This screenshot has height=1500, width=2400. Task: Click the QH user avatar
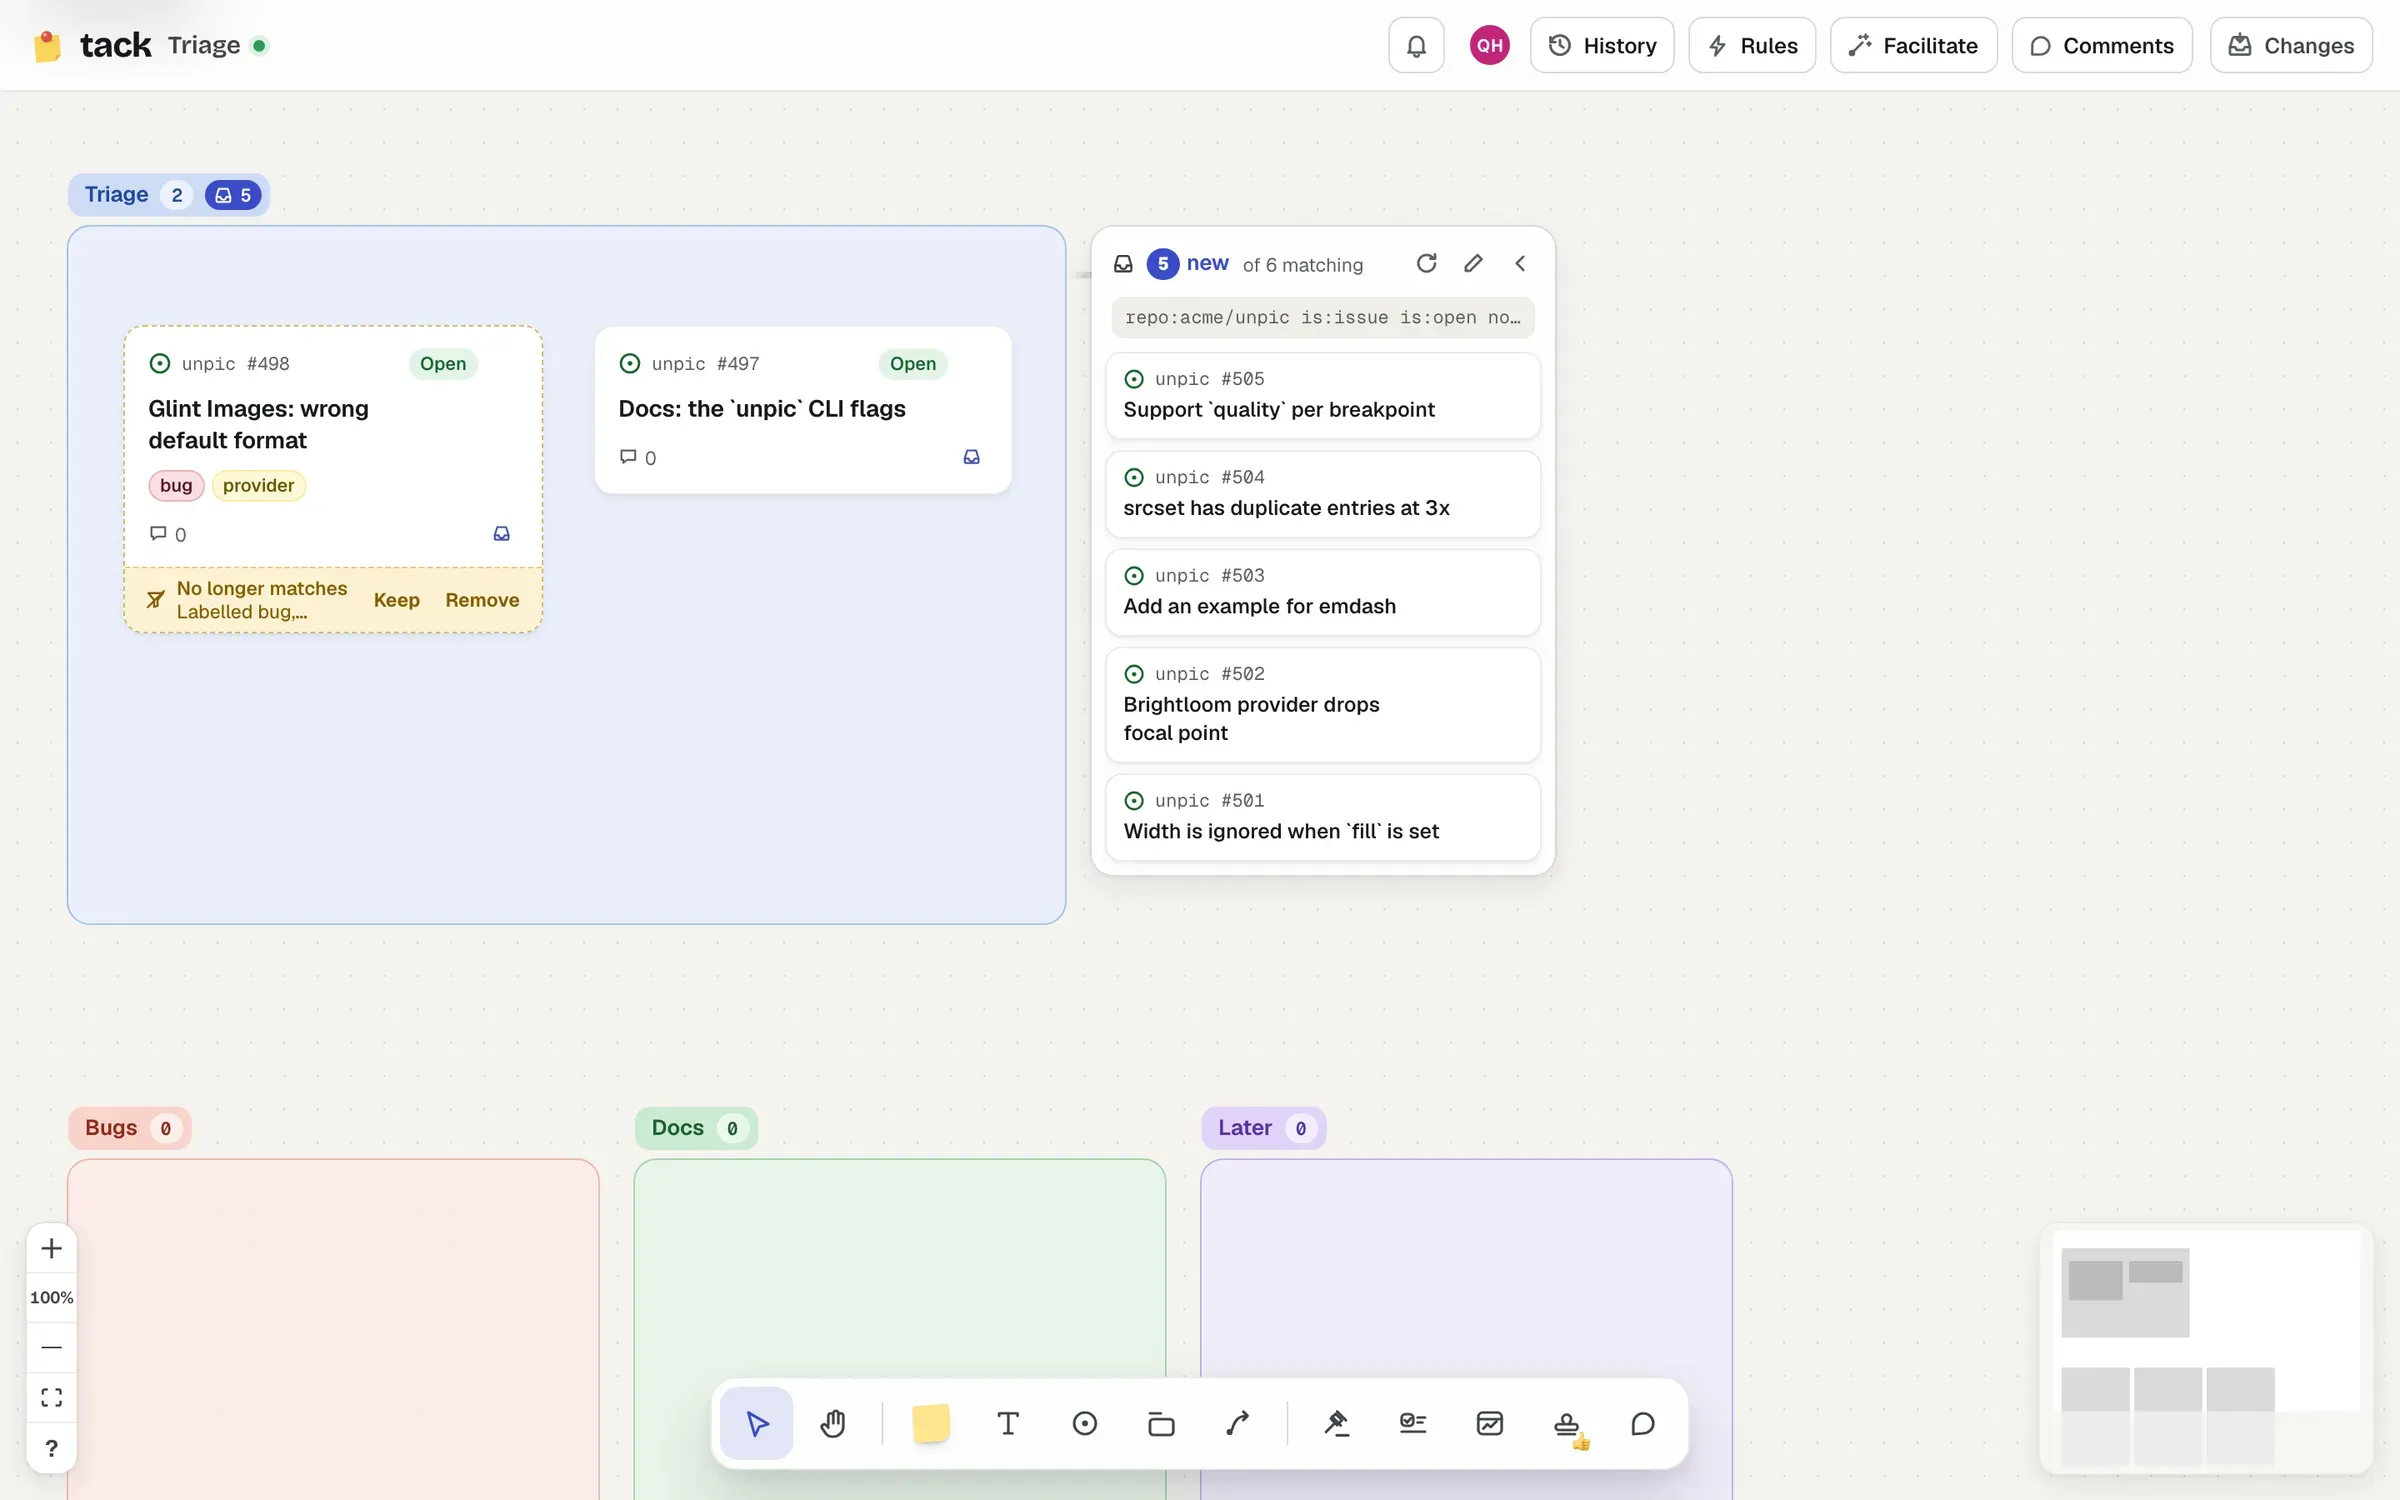pyautogui.click(x=1489, y=45)
